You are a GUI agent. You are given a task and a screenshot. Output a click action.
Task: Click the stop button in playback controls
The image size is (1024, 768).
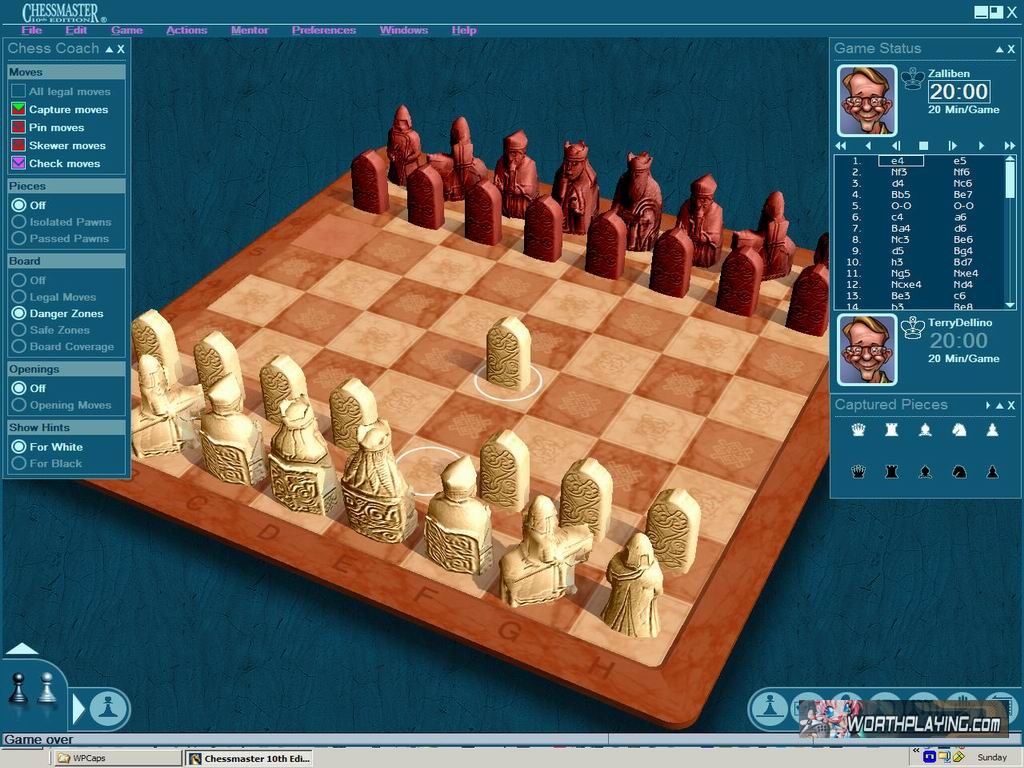tap(924, 146)
